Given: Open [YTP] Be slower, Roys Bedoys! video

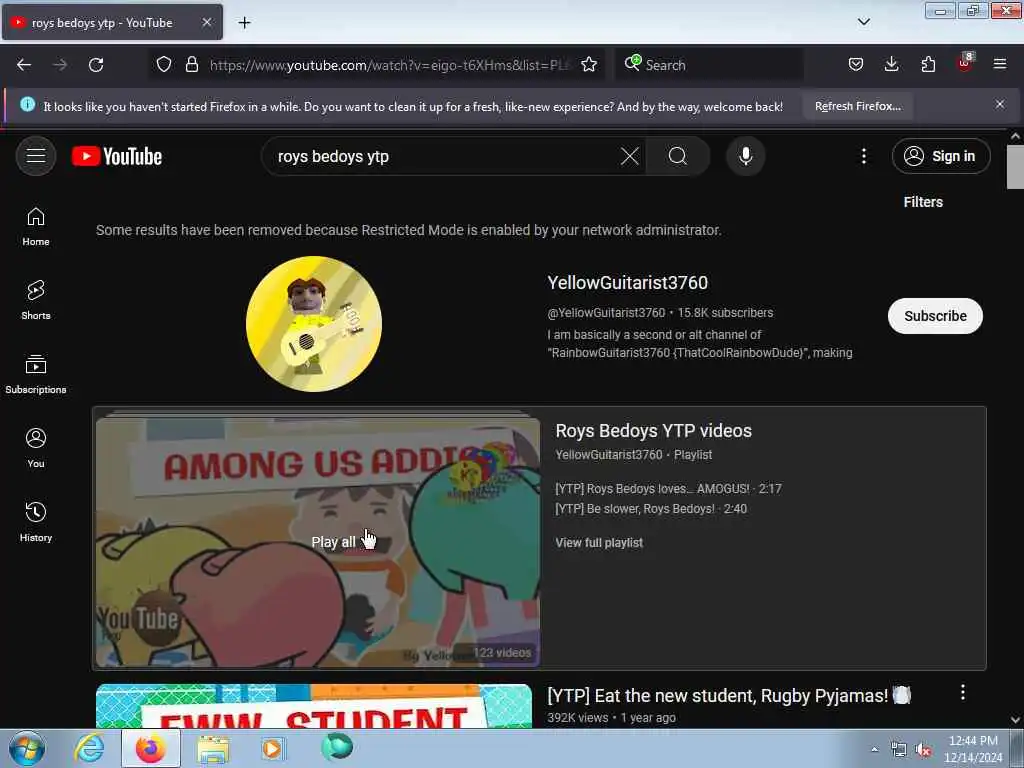Looking at the screenshot, I should click(x=651, y=509).
